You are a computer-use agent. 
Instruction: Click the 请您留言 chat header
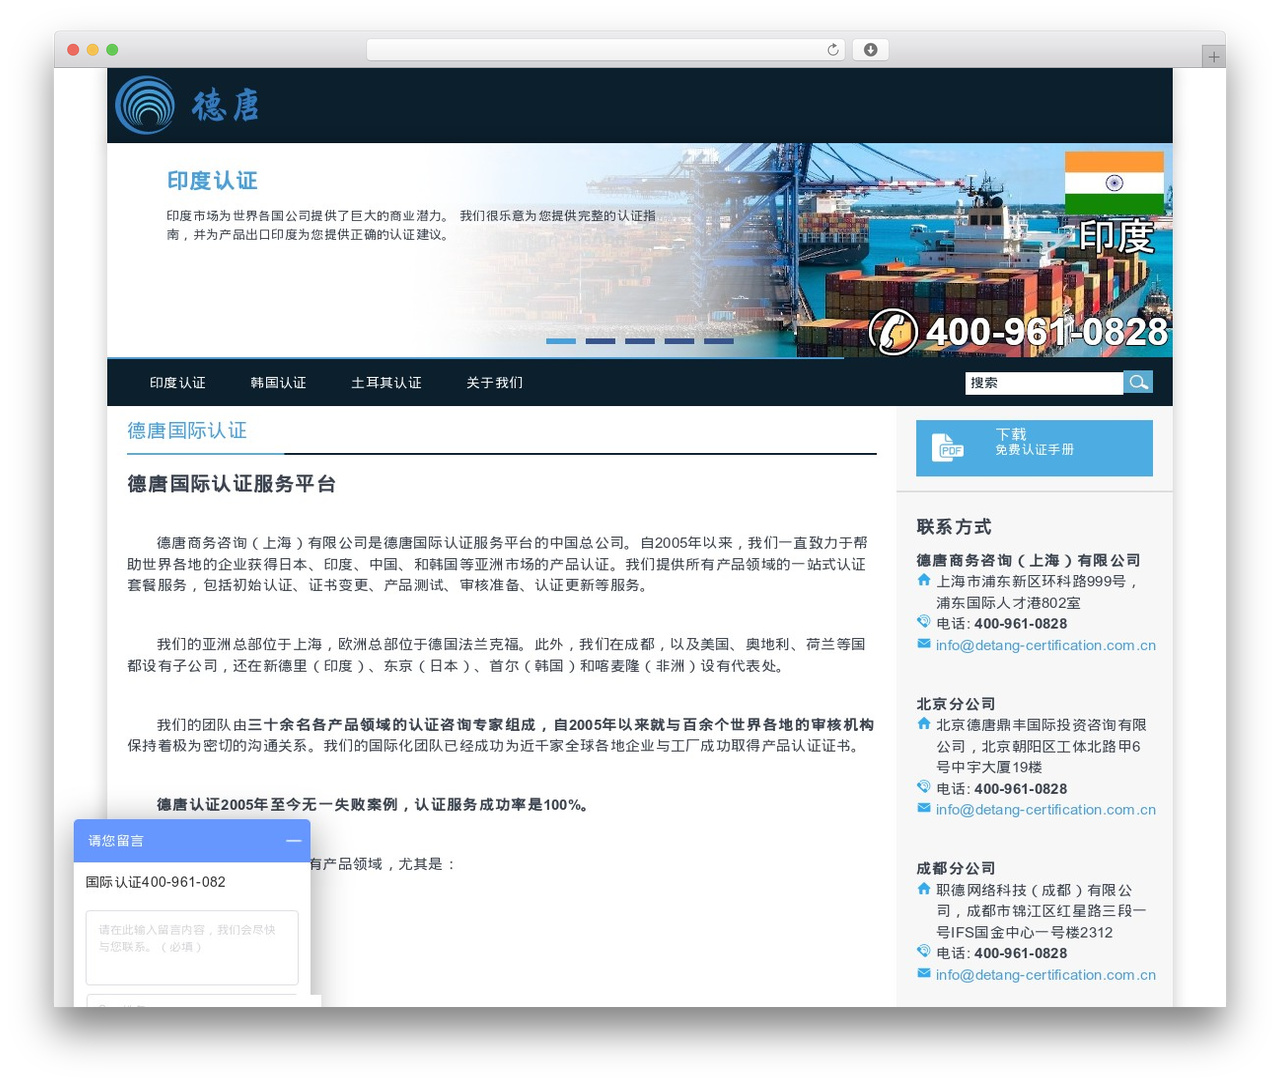[192, 841]
